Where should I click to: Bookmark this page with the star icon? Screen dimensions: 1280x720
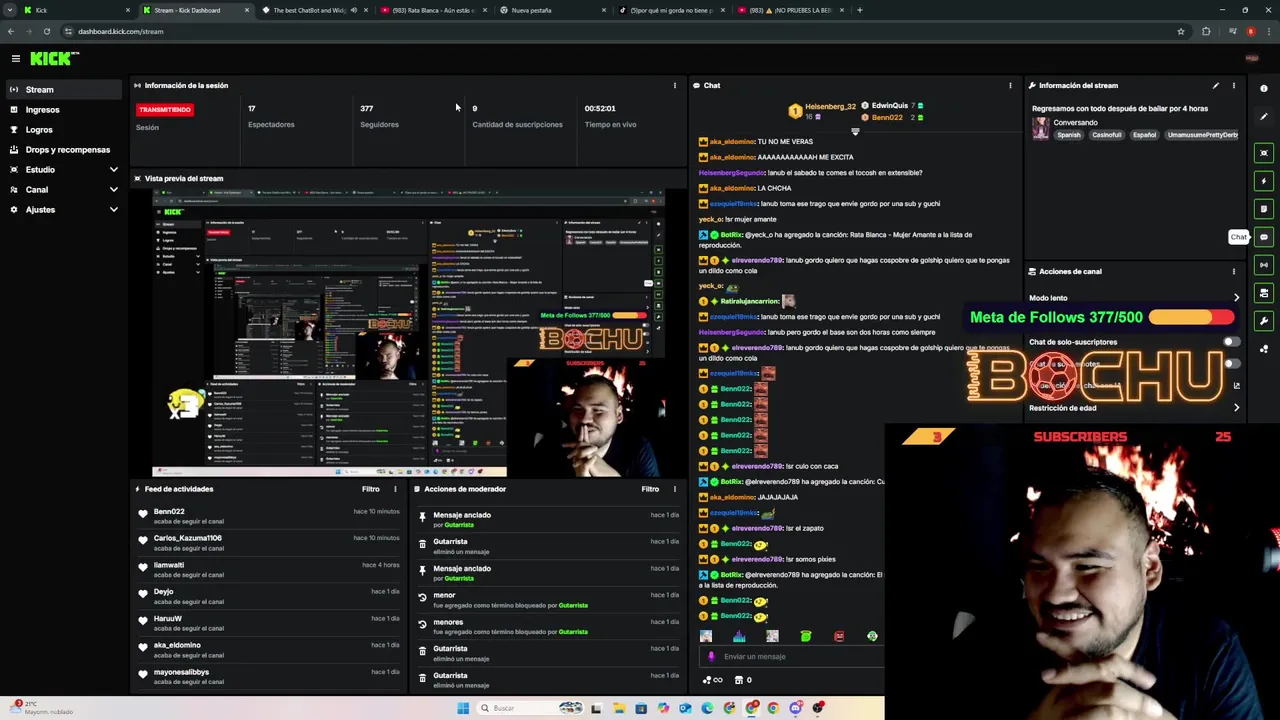pyautogui.click(x=1181, y=31)
